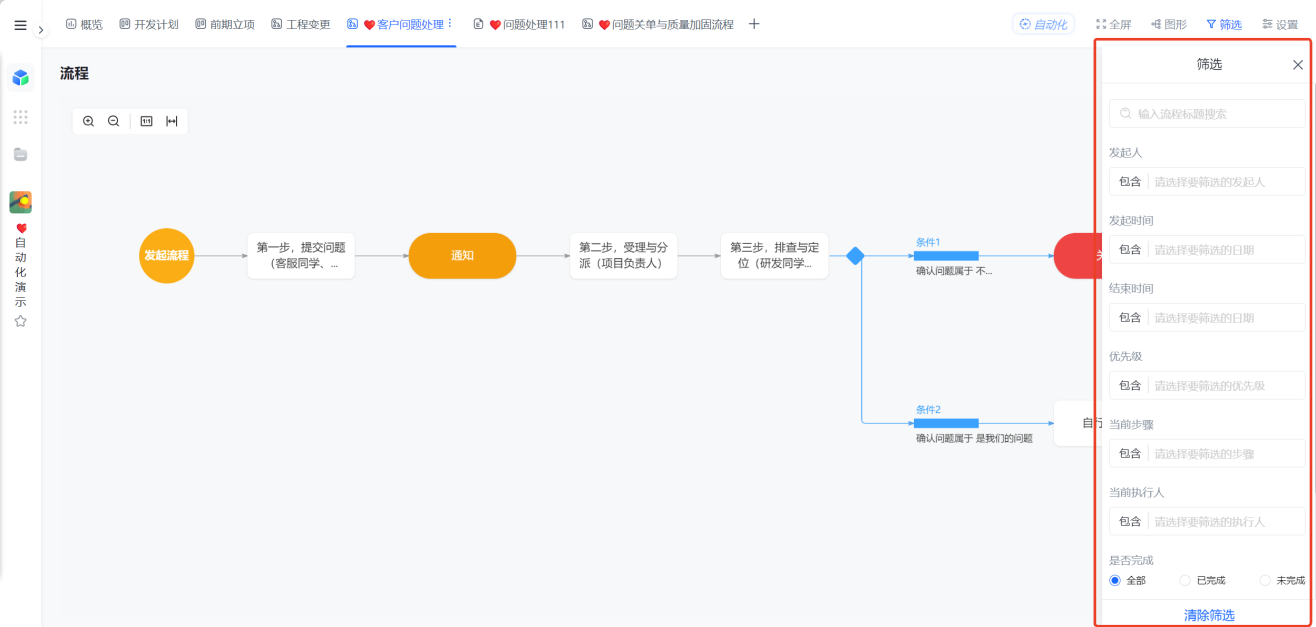Click the 流程 heading
The height and width of the screenshot is (627, 1316).
(74, 74)
